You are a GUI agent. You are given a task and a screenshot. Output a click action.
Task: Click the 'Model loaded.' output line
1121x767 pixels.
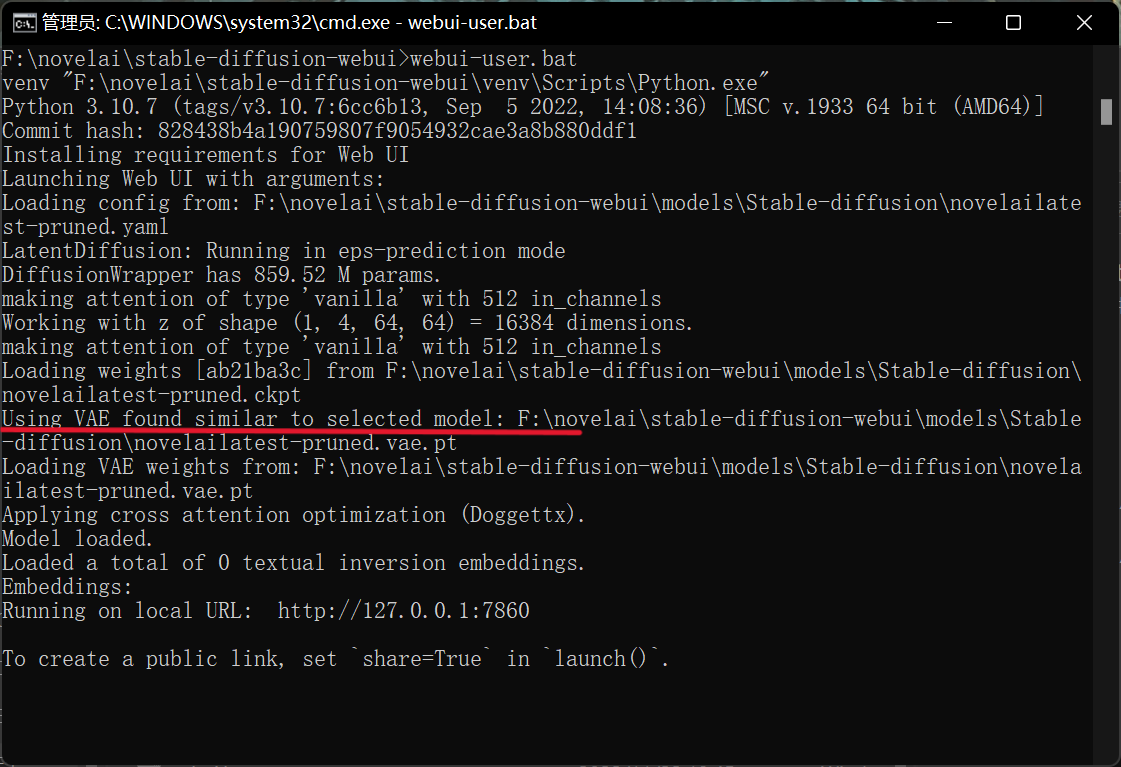click(76, 538)
